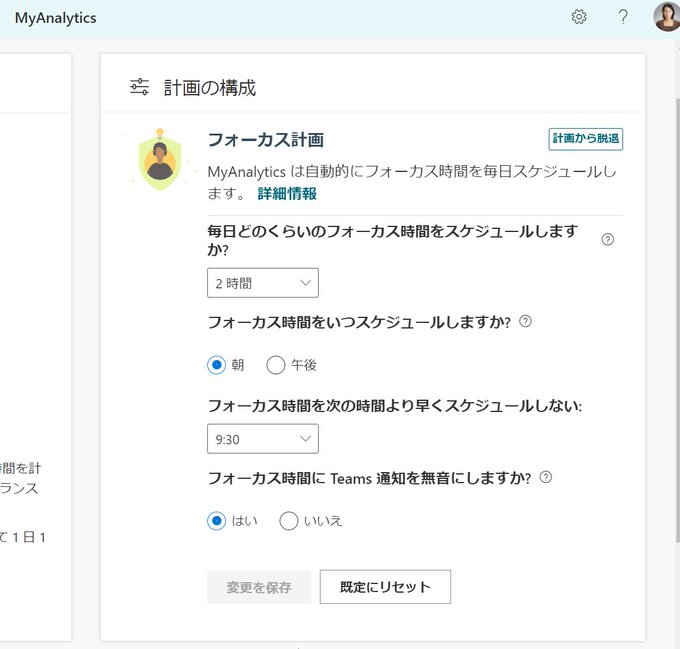
Task: Open the 9:30 start time dropdown
Action: point(263,439)
